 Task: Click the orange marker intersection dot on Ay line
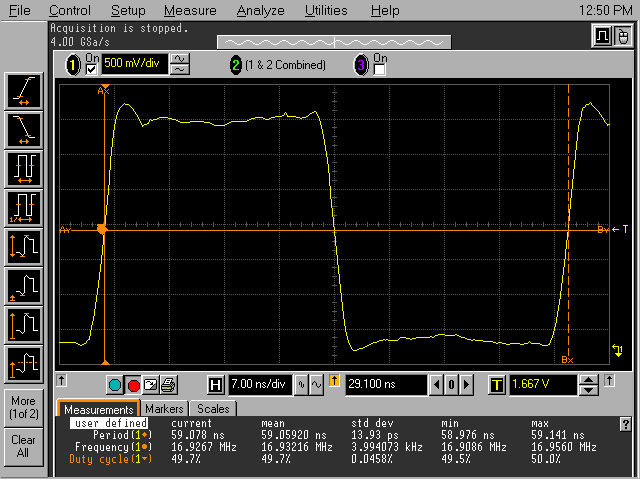[102, 229]
